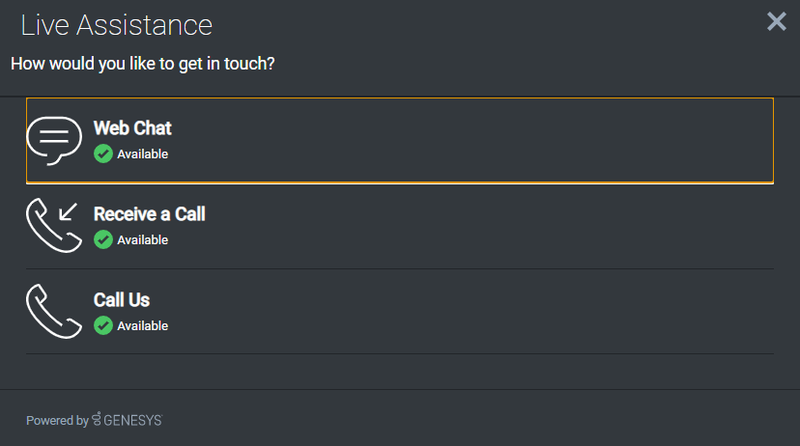This screenshot has width=800, height=446.
Task: Click empty area of Call Us row
Action: [459, 311]
